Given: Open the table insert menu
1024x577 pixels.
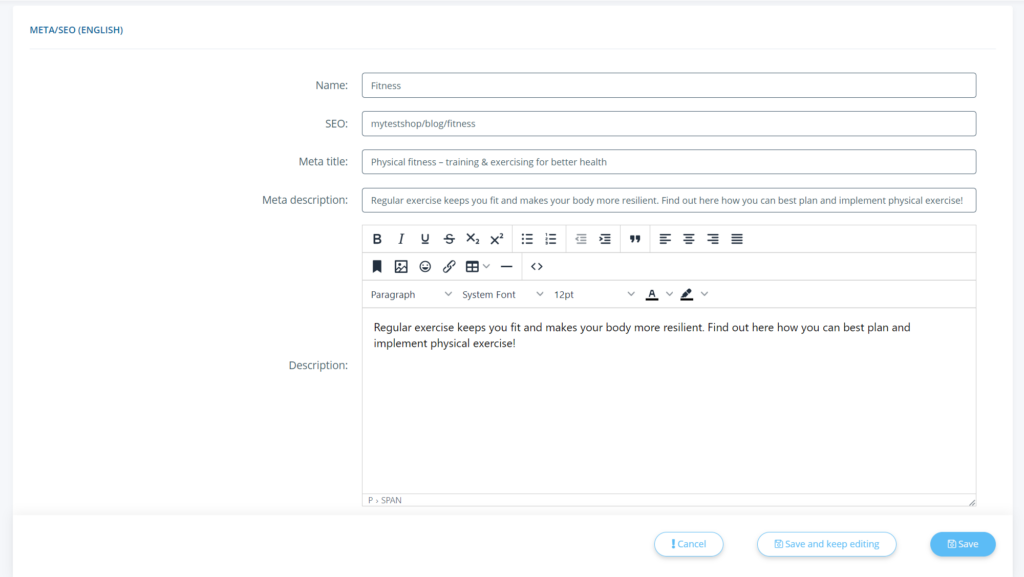Looking at the screenshot, I should point(477,267).
